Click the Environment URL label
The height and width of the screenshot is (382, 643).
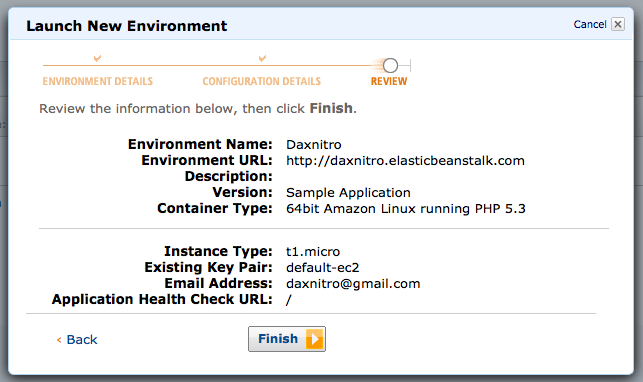(x=207, y=160)
